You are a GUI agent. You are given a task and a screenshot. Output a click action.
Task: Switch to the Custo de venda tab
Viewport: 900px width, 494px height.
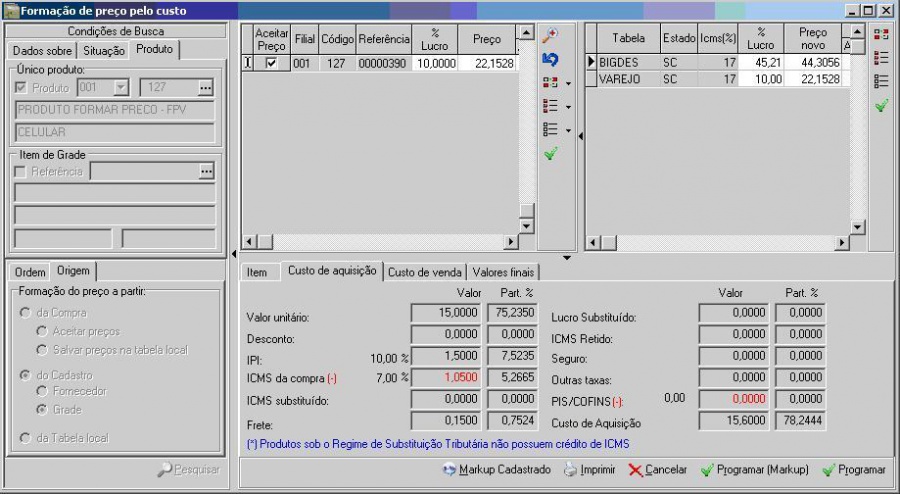424,271
